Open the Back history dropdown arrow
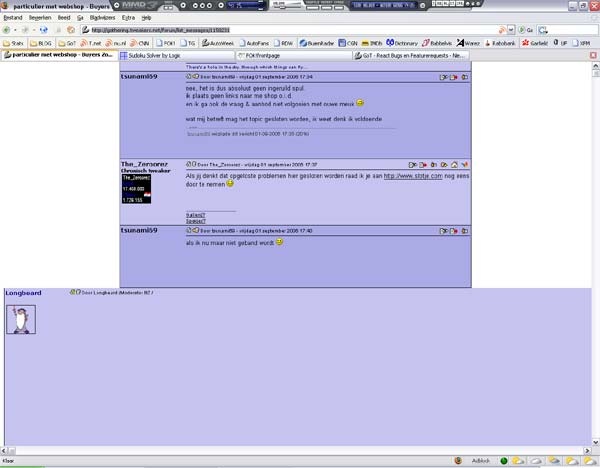 click(x=15, y=30)
